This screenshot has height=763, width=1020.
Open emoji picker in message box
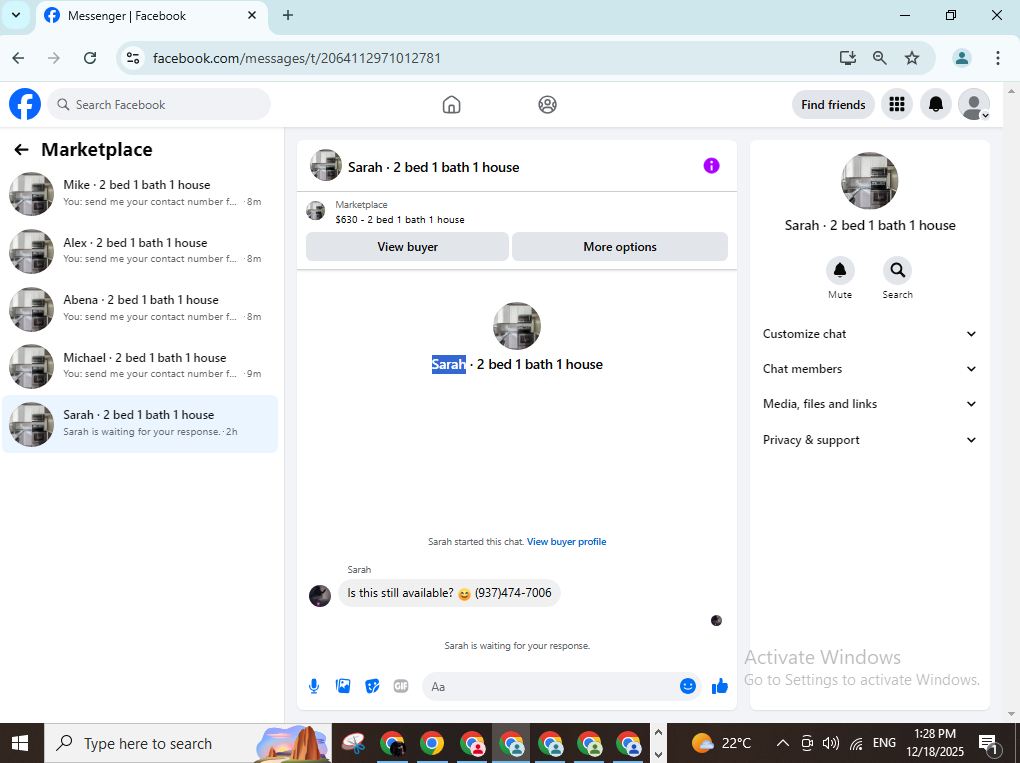[x=688, y=686]
